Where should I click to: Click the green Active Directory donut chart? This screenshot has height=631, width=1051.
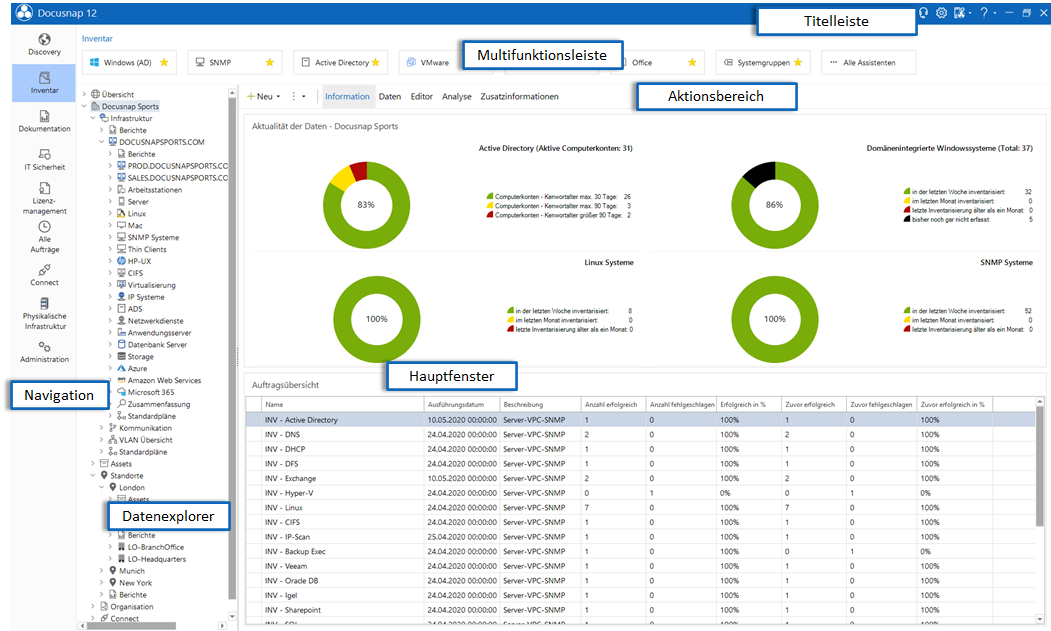pyautogui.click(x=366, y=205)
